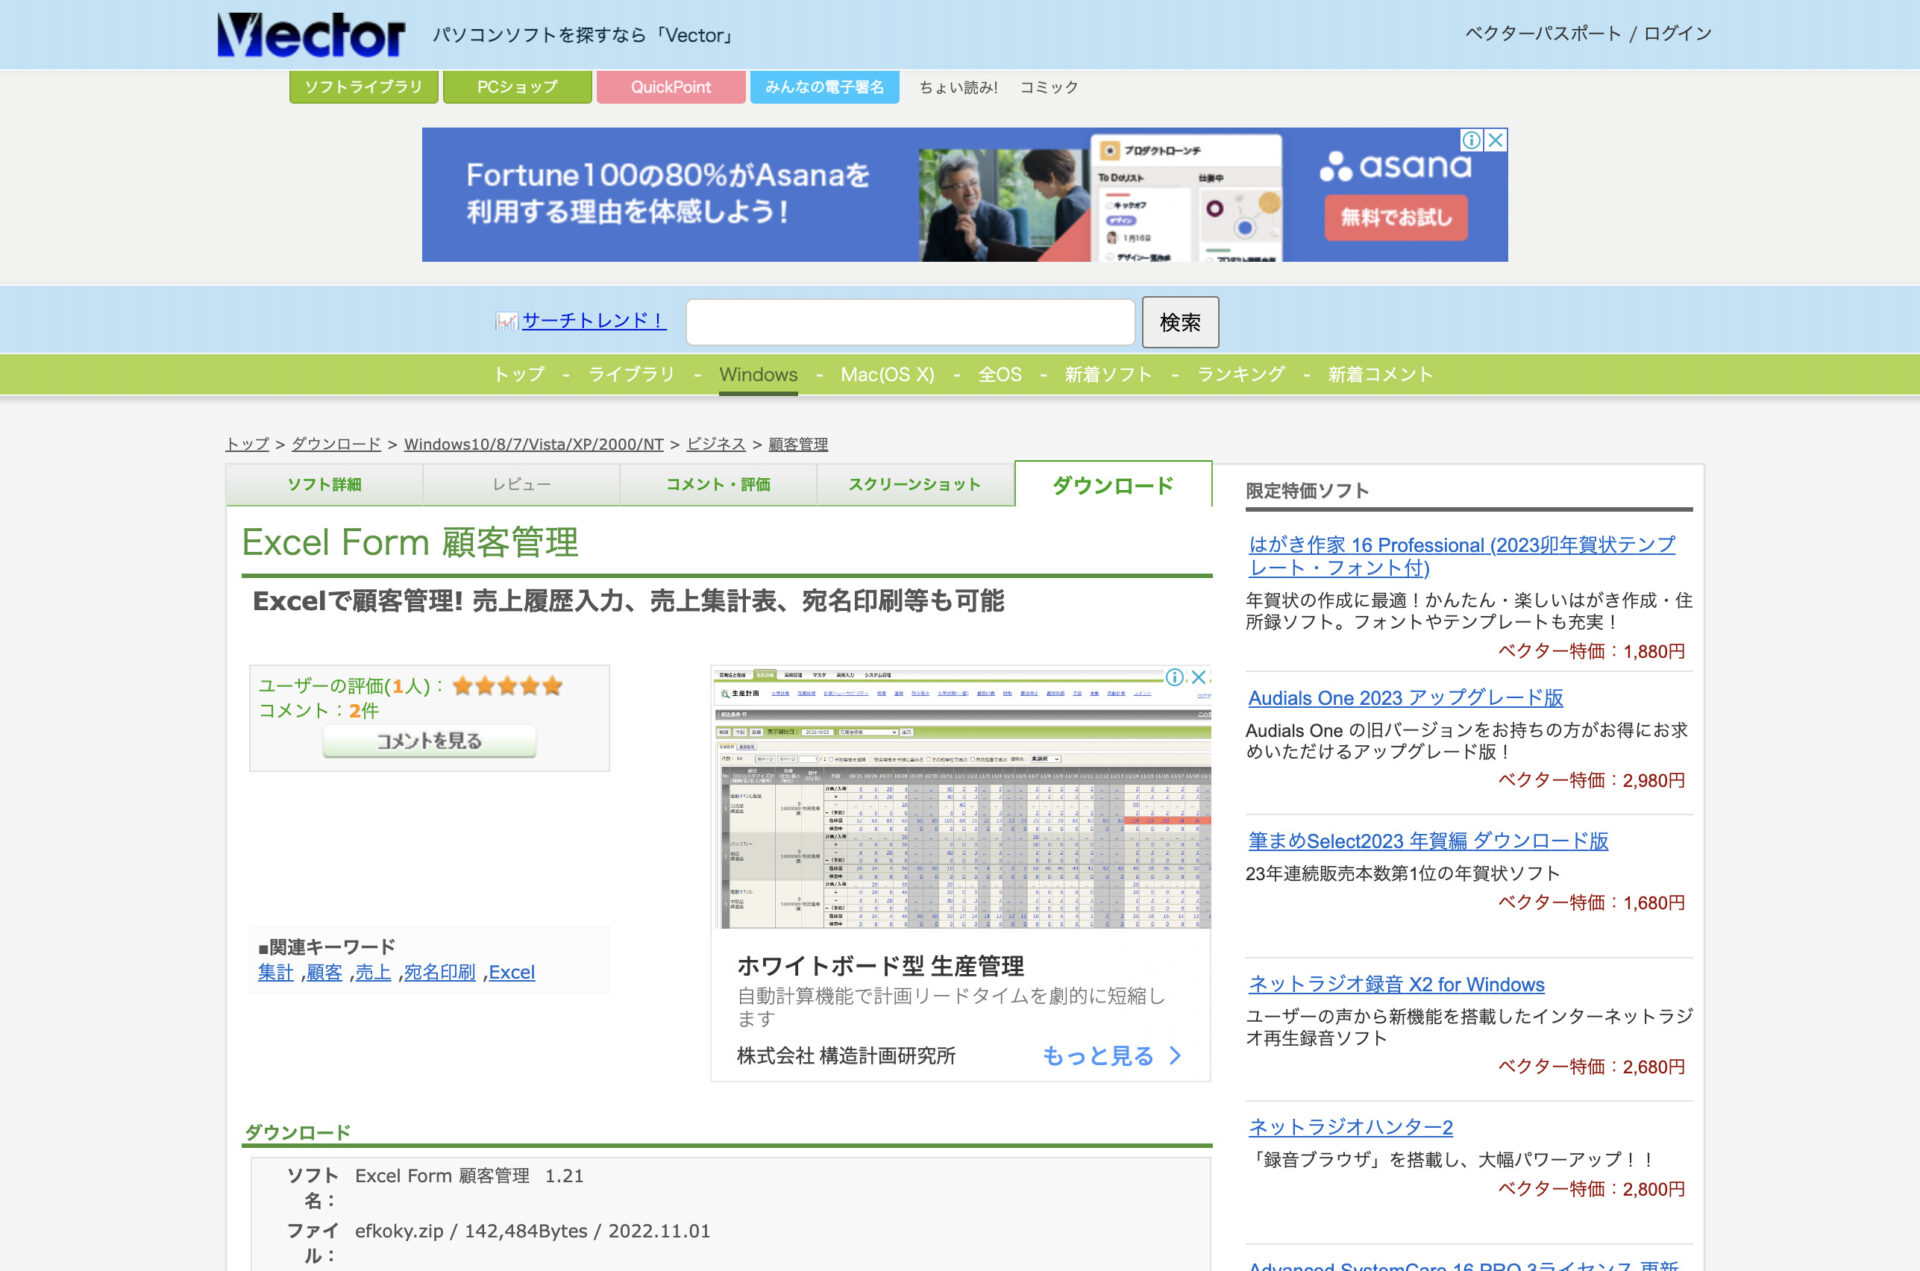This screenshot has width=1920, height=1271.
Task: Select the green ソフトライブラリ button
Action: pos(363,87)
